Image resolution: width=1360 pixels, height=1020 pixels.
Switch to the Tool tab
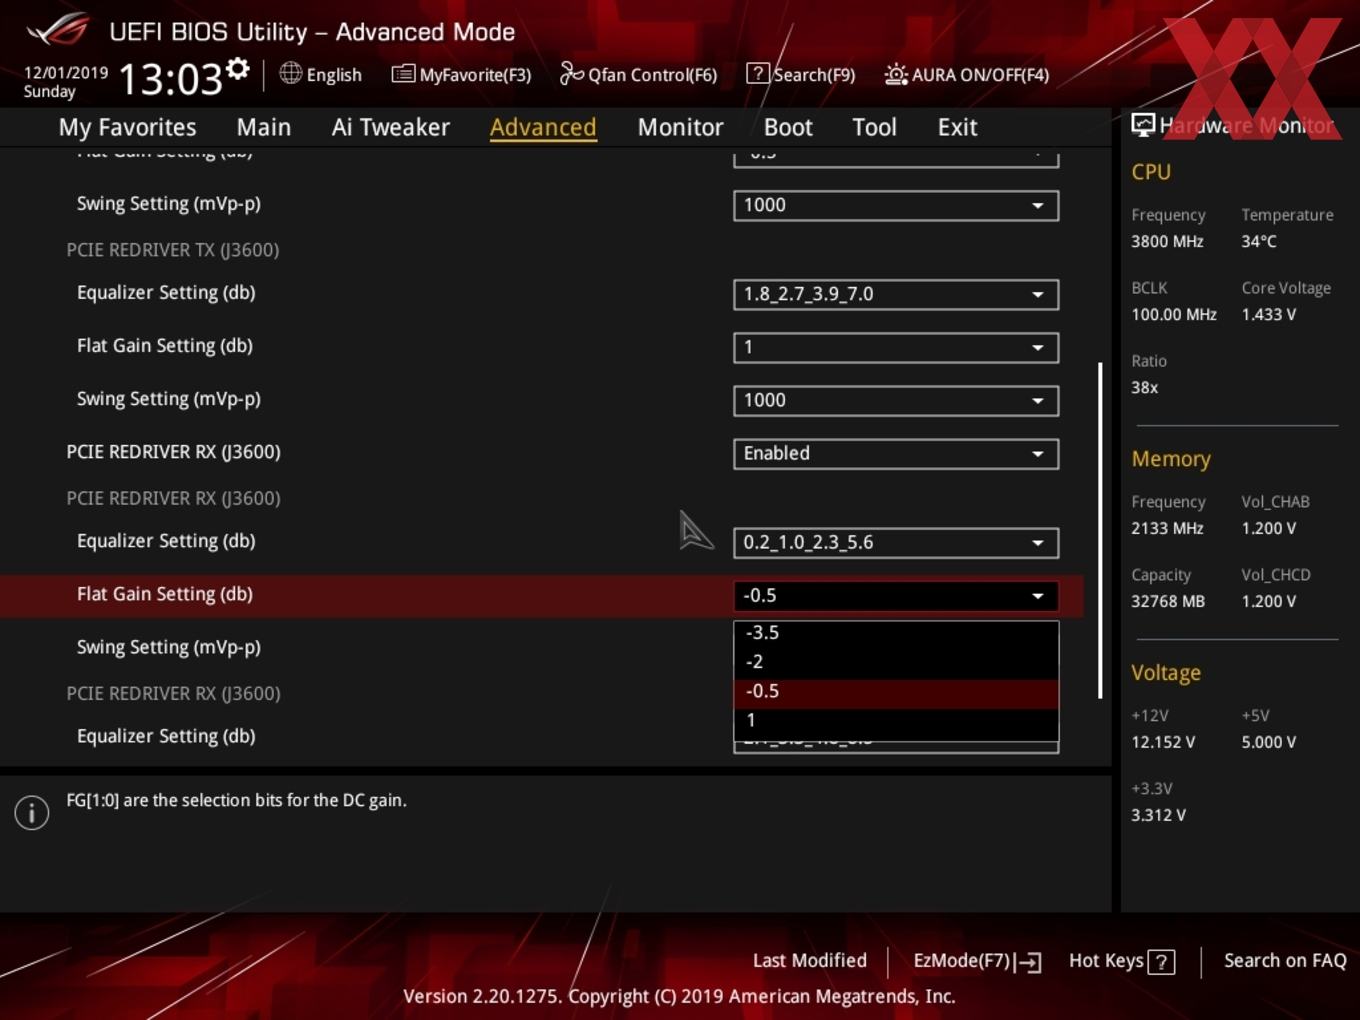(874, 127)
